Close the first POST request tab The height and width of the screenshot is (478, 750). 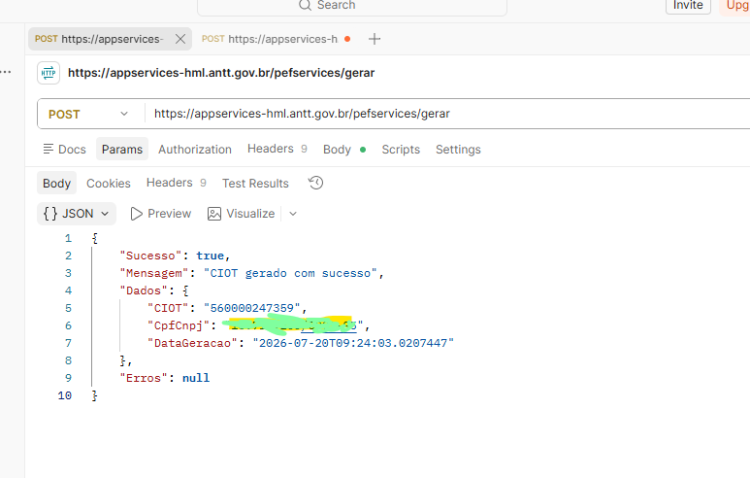(180, 39)
